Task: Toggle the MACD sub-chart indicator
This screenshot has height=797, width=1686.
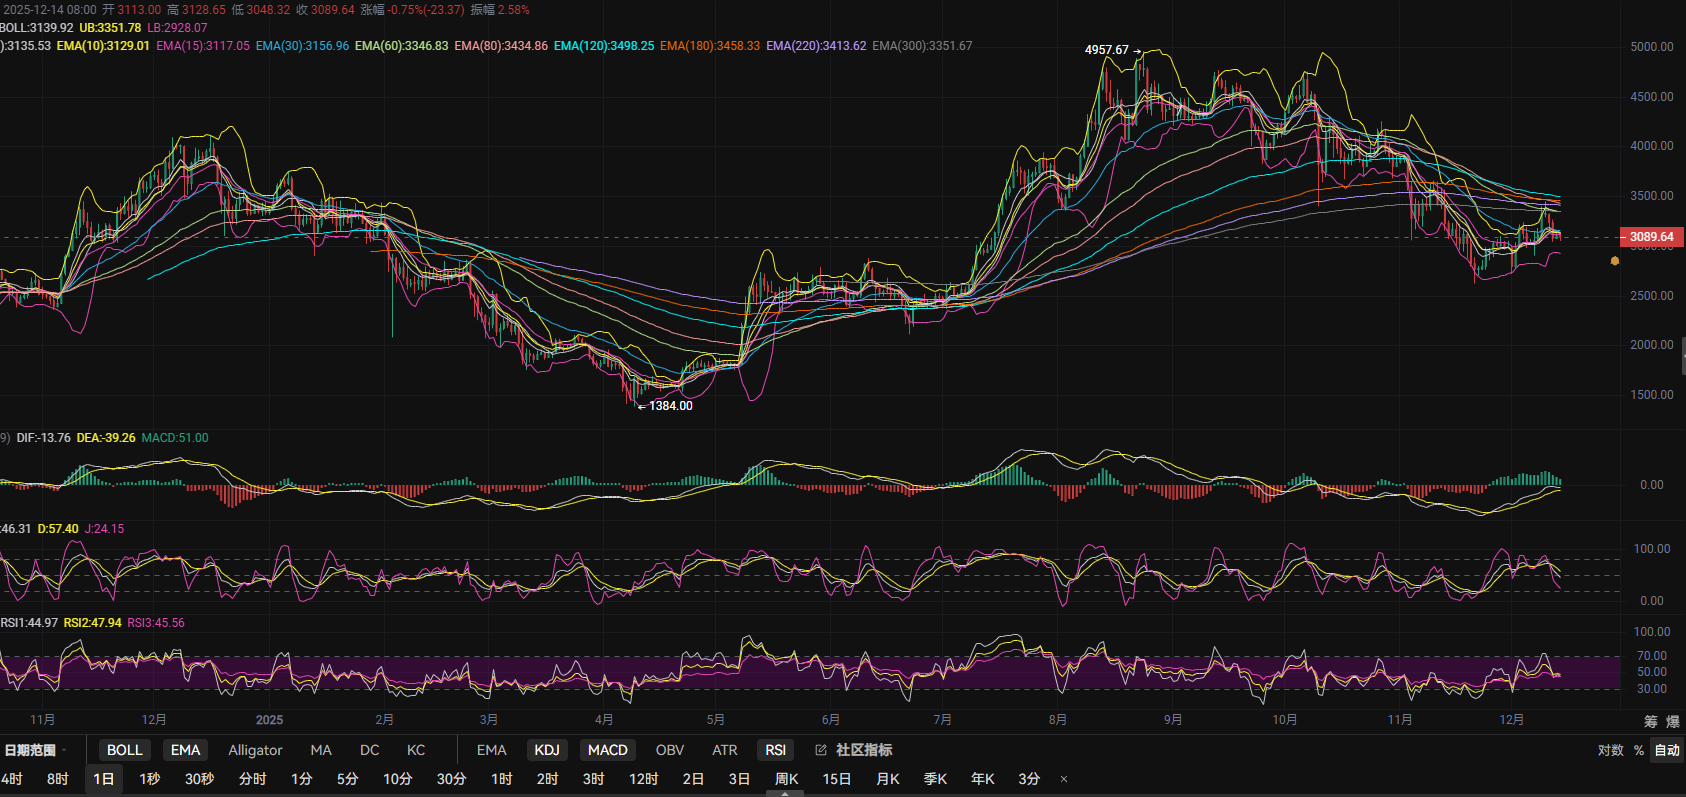Action: click(x=607, y=750)
